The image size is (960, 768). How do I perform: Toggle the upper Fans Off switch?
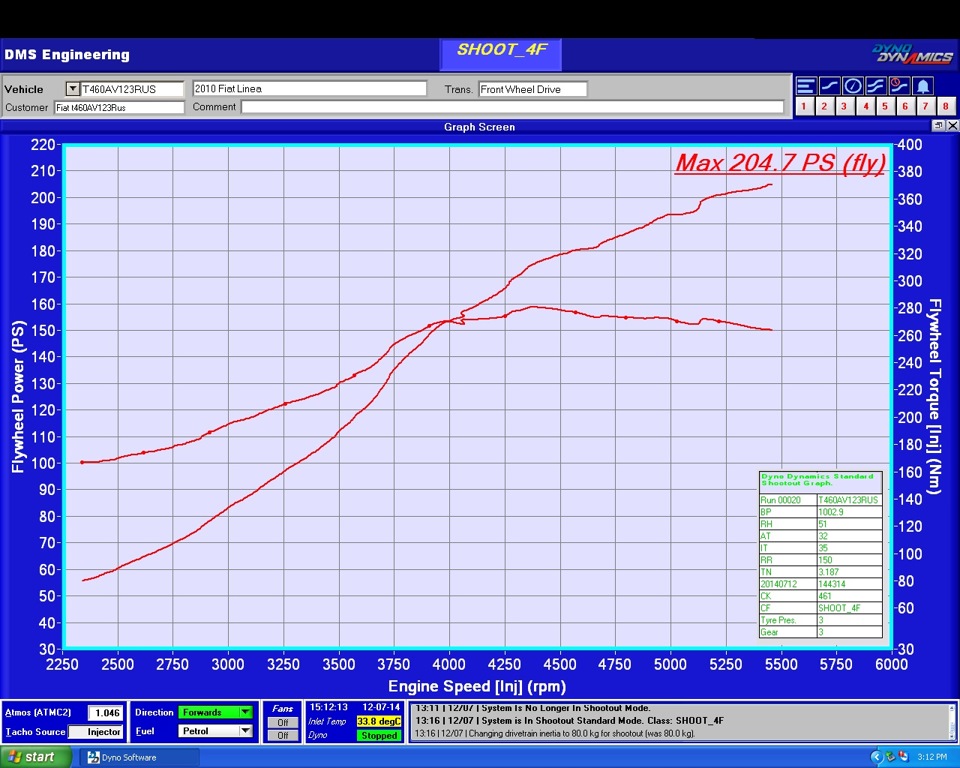(283, 722)
